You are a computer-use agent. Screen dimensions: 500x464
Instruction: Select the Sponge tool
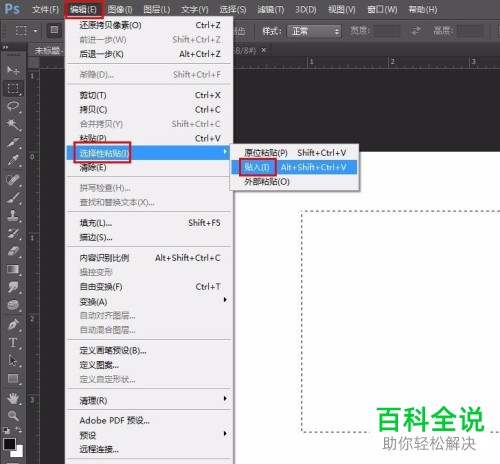point(13,305)
